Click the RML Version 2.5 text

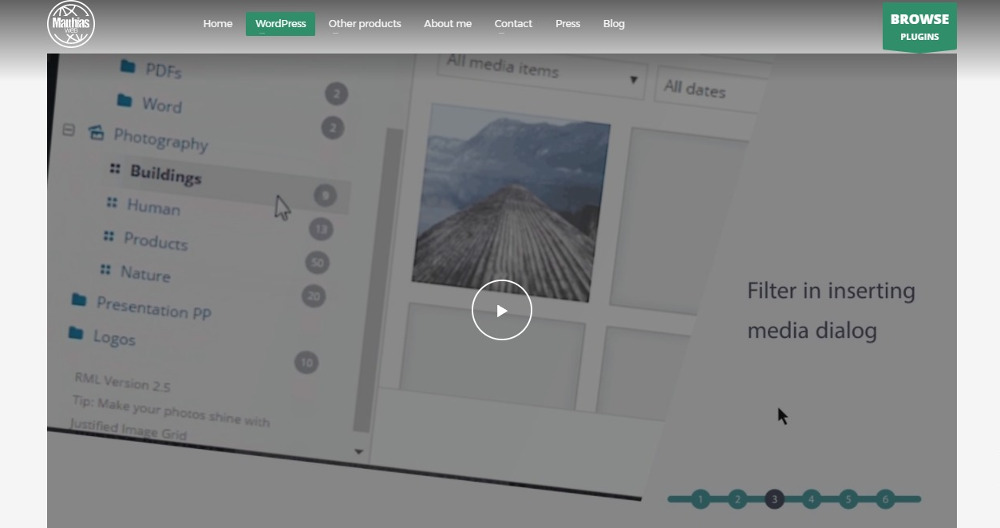pyautogui.click(x=122, y=382)
